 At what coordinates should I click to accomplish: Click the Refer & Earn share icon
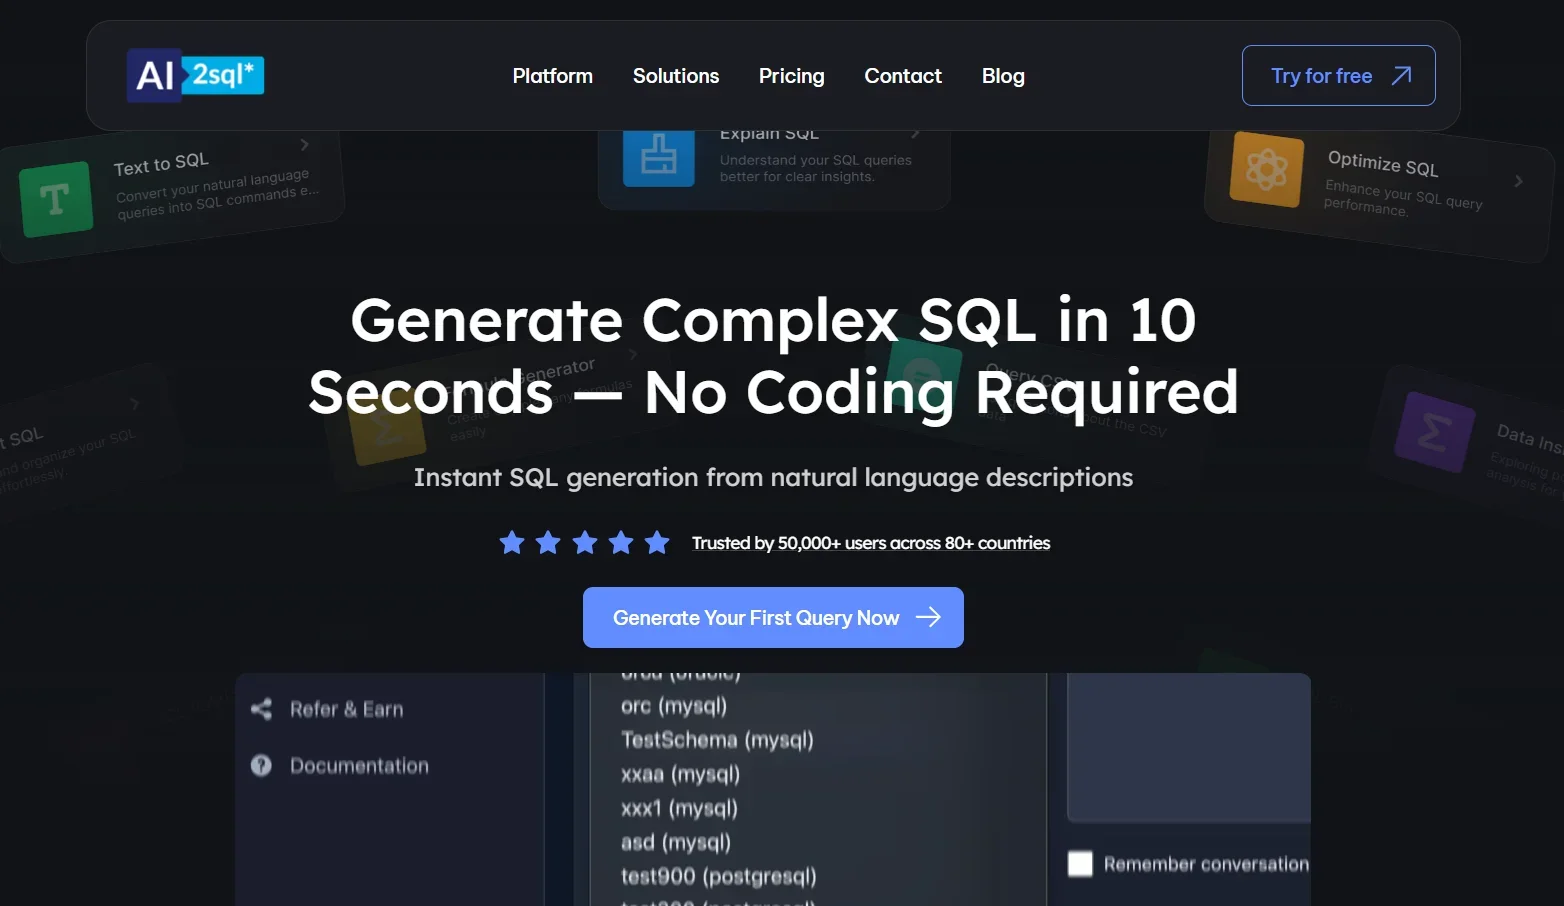[261, 709]
